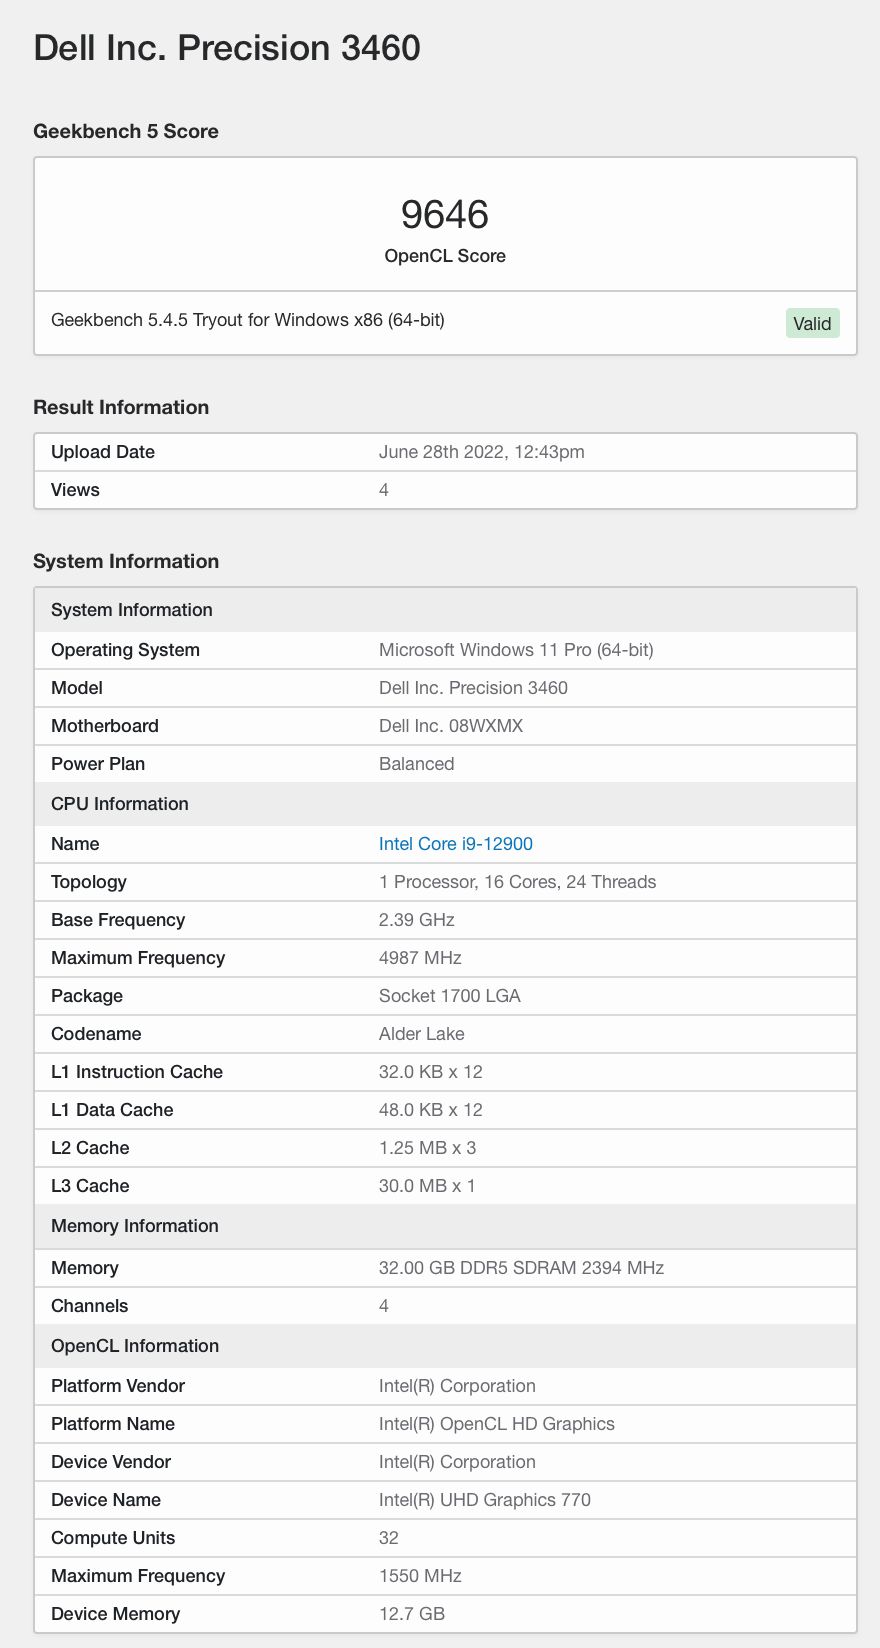
Task: Click the 12.7 GB device memory value
Action: (411, 1614)
